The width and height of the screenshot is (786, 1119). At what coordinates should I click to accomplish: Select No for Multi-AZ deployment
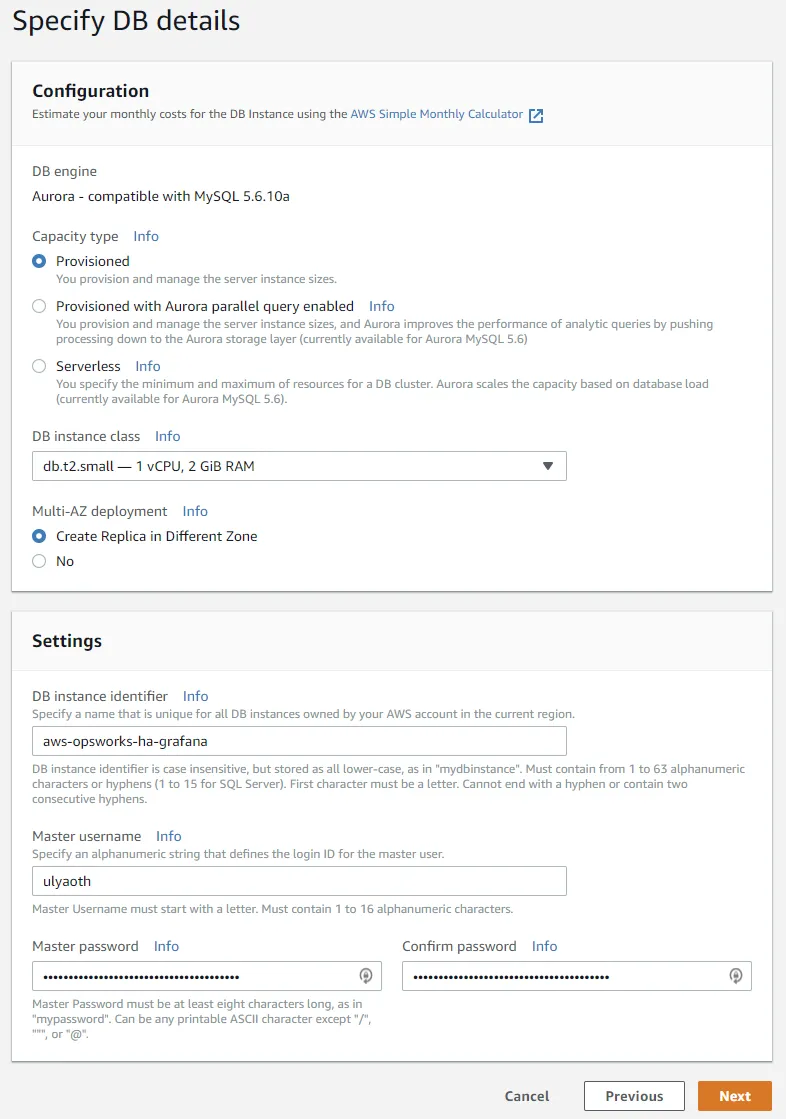point(39,561)
